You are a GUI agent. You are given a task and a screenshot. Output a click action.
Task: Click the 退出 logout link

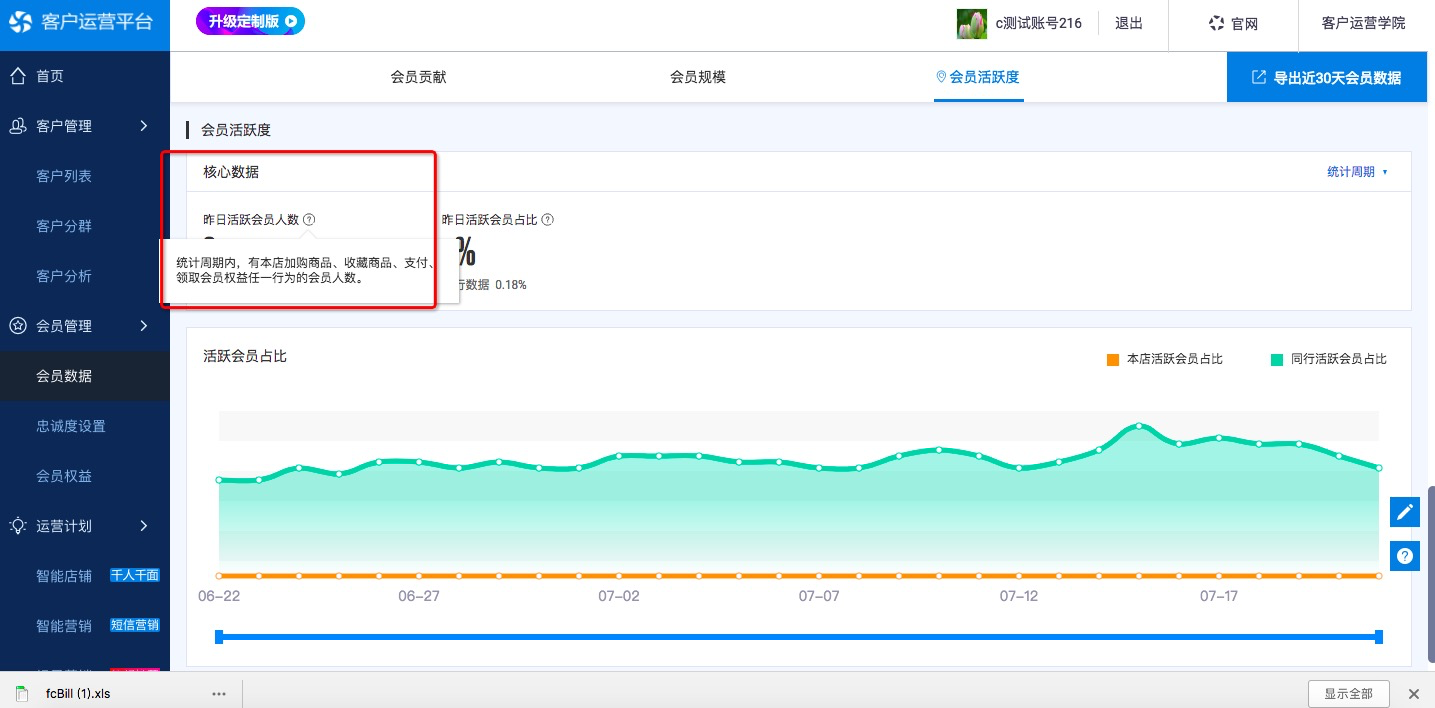click(x=1129, y=23)
